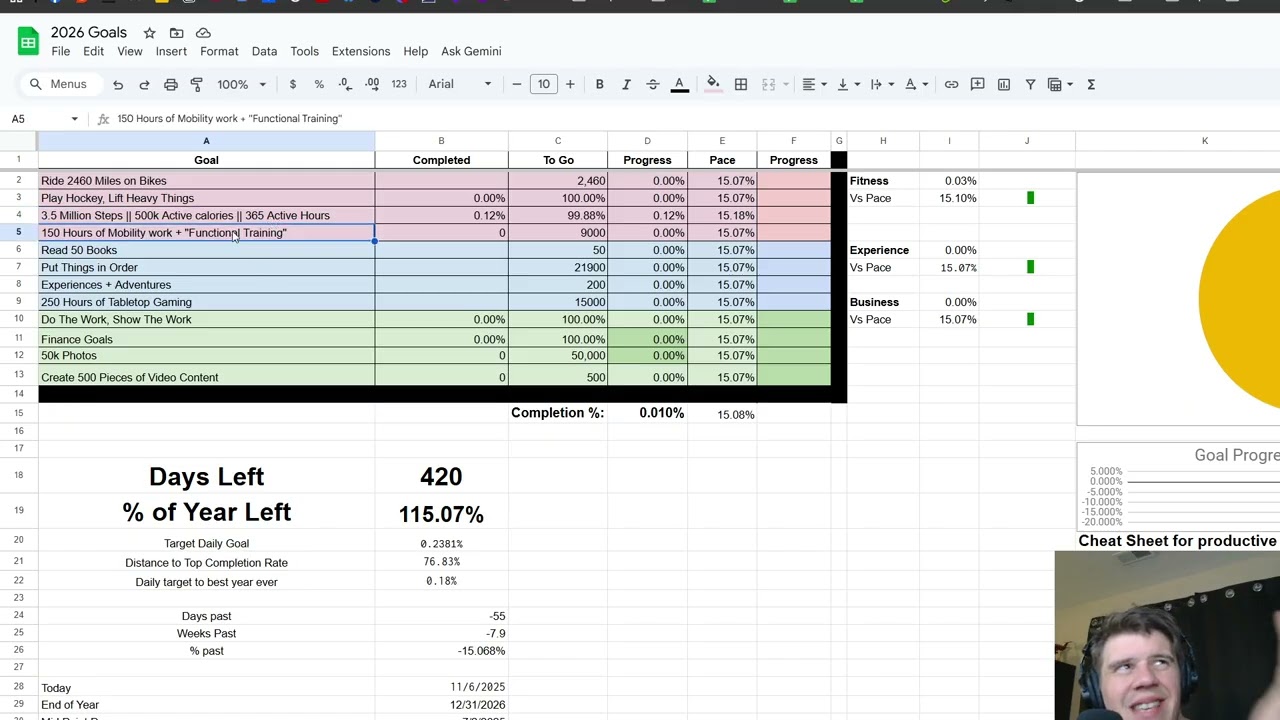
Task: Open the table views icon
Action: (x=1054, y=84)
